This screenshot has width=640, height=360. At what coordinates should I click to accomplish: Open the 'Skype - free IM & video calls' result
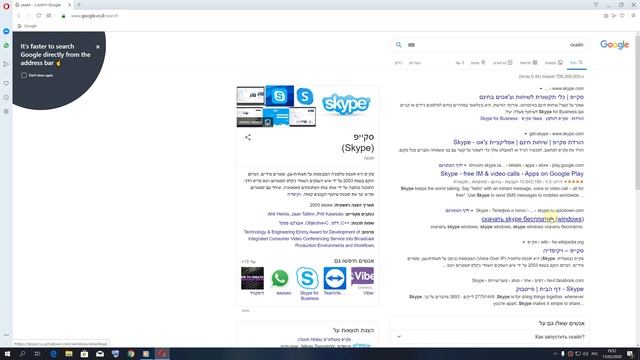(x=512, y=174)
